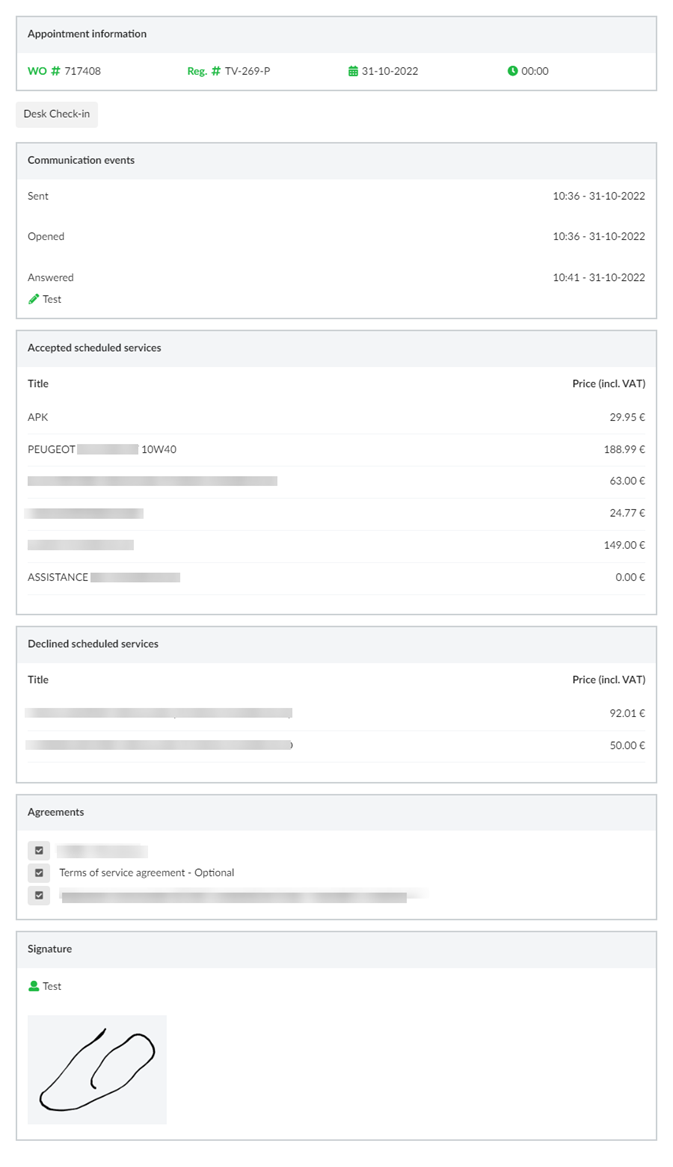
Task: Click the green calendar icon
Action: 353,71
